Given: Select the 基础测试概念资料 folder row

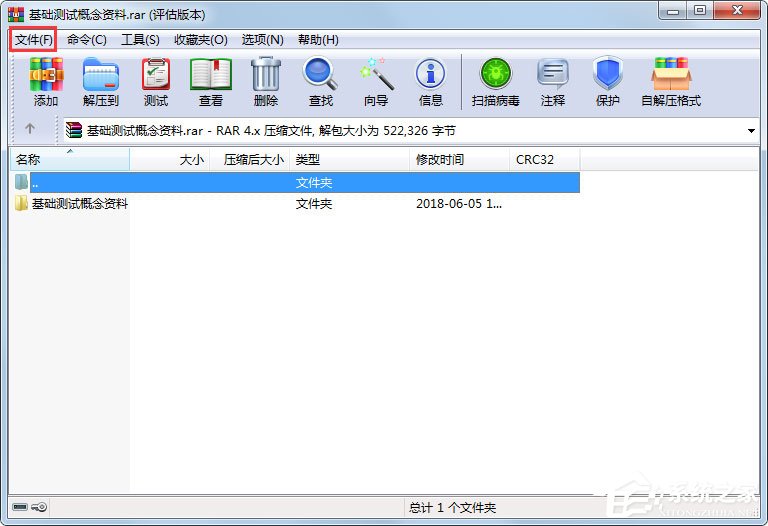Looking at the screenshot, I should [295, 203].
